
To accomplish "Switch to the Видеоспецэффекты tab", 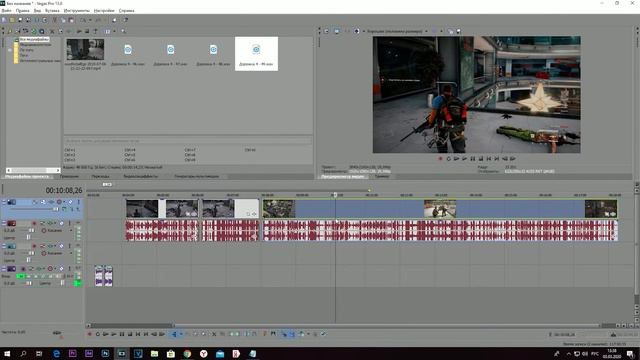I will click(x=140, y=176).
